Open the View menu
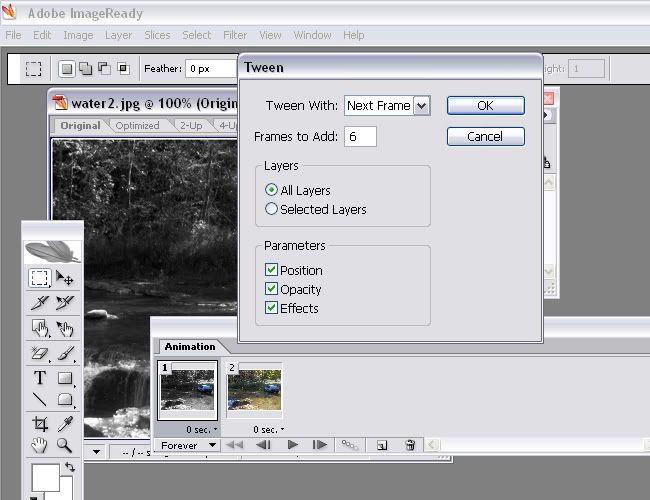The width and height of the screenshot is (650, 500). click(x=270, y=35)
